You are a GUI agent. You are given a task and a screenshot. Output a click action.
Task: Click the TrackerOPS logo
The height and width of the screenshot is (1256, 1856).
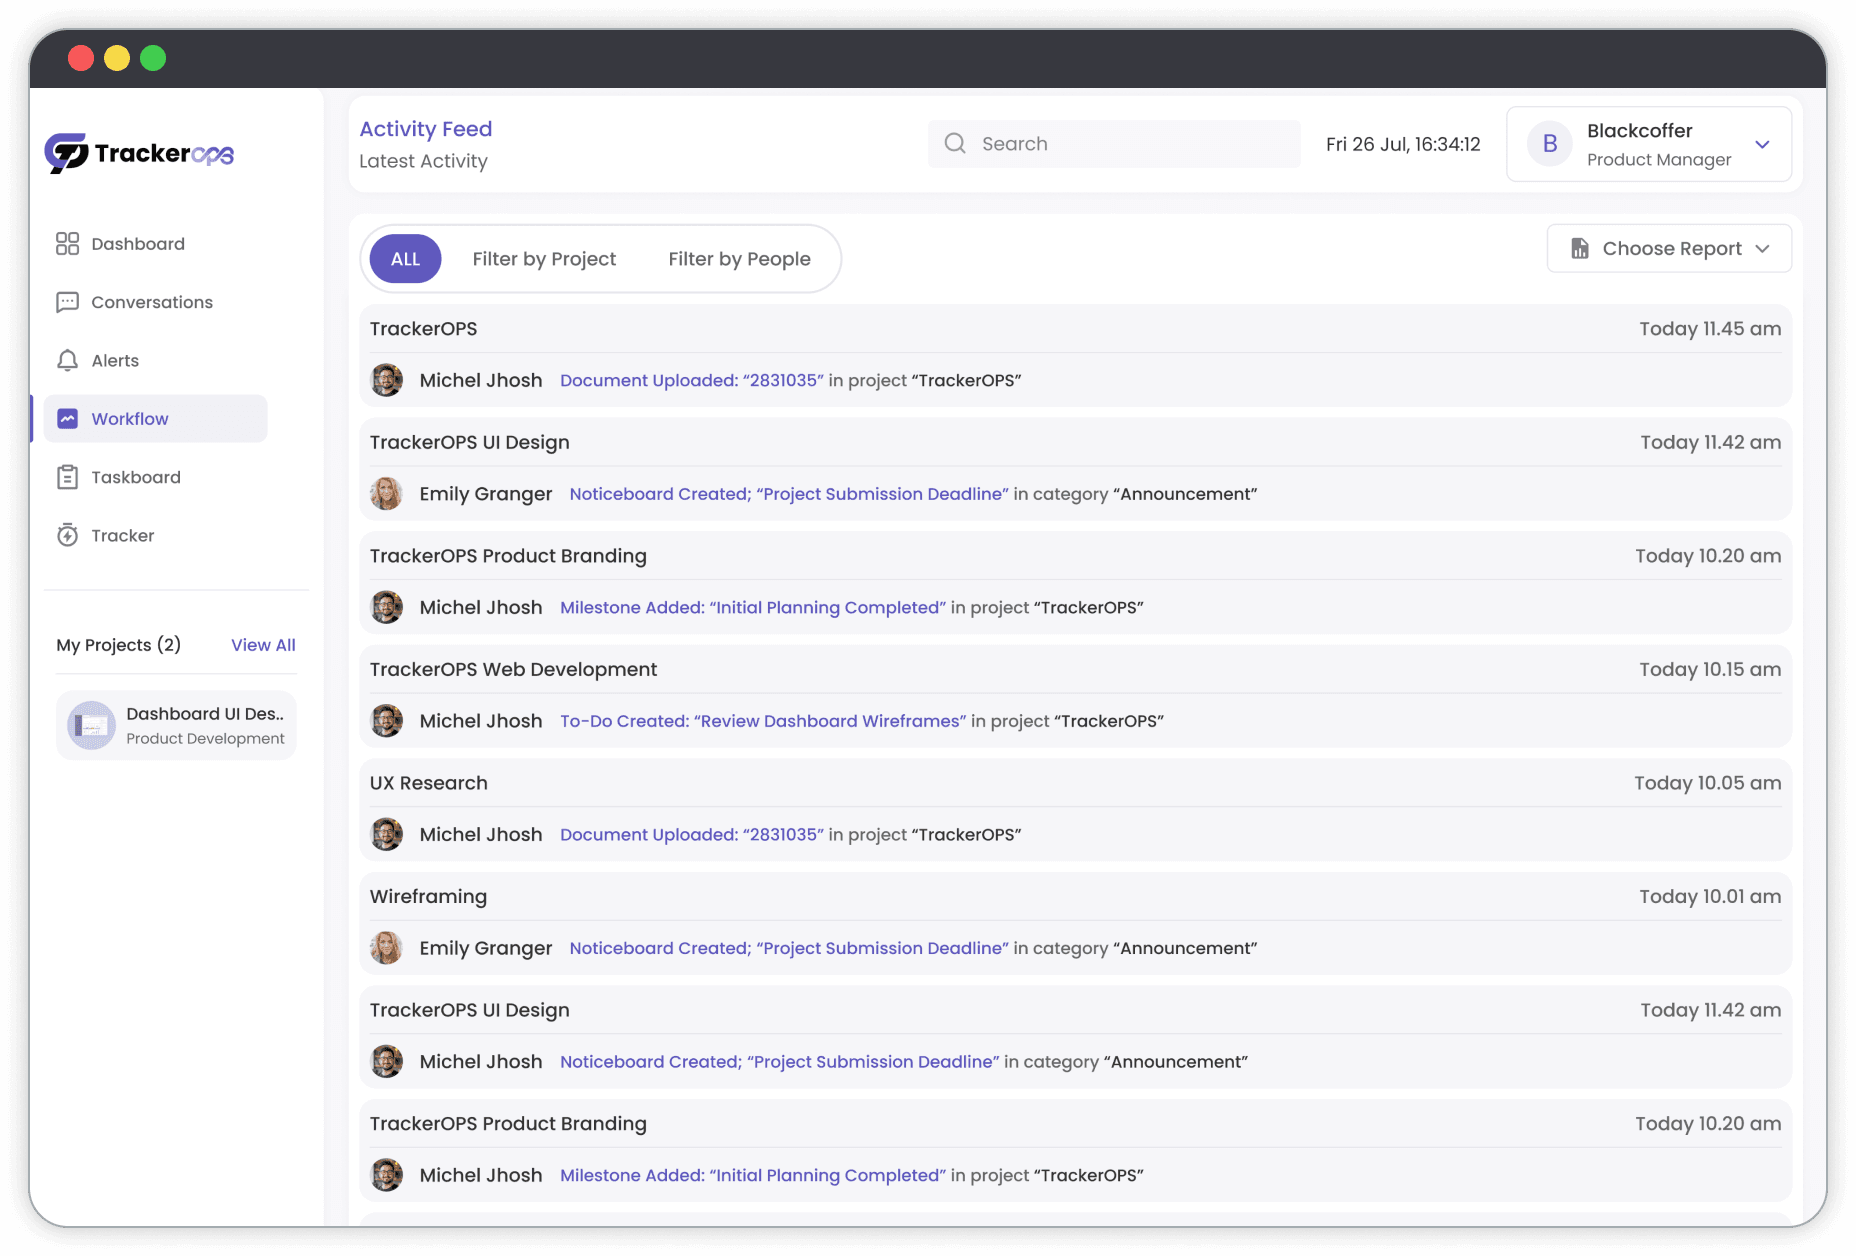coord(140,152)
